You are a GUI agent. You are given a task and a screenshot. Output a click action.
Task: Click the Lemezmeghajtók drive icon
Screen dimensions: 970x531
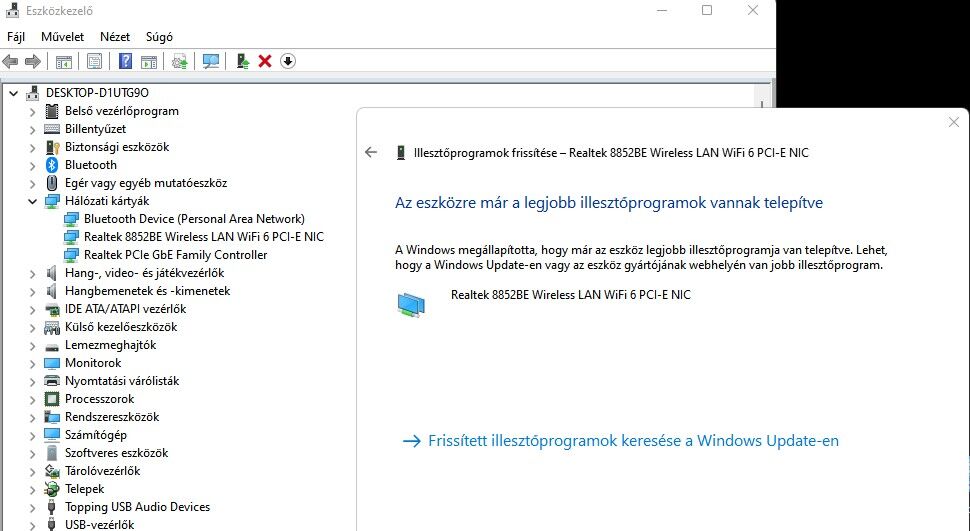52,347
